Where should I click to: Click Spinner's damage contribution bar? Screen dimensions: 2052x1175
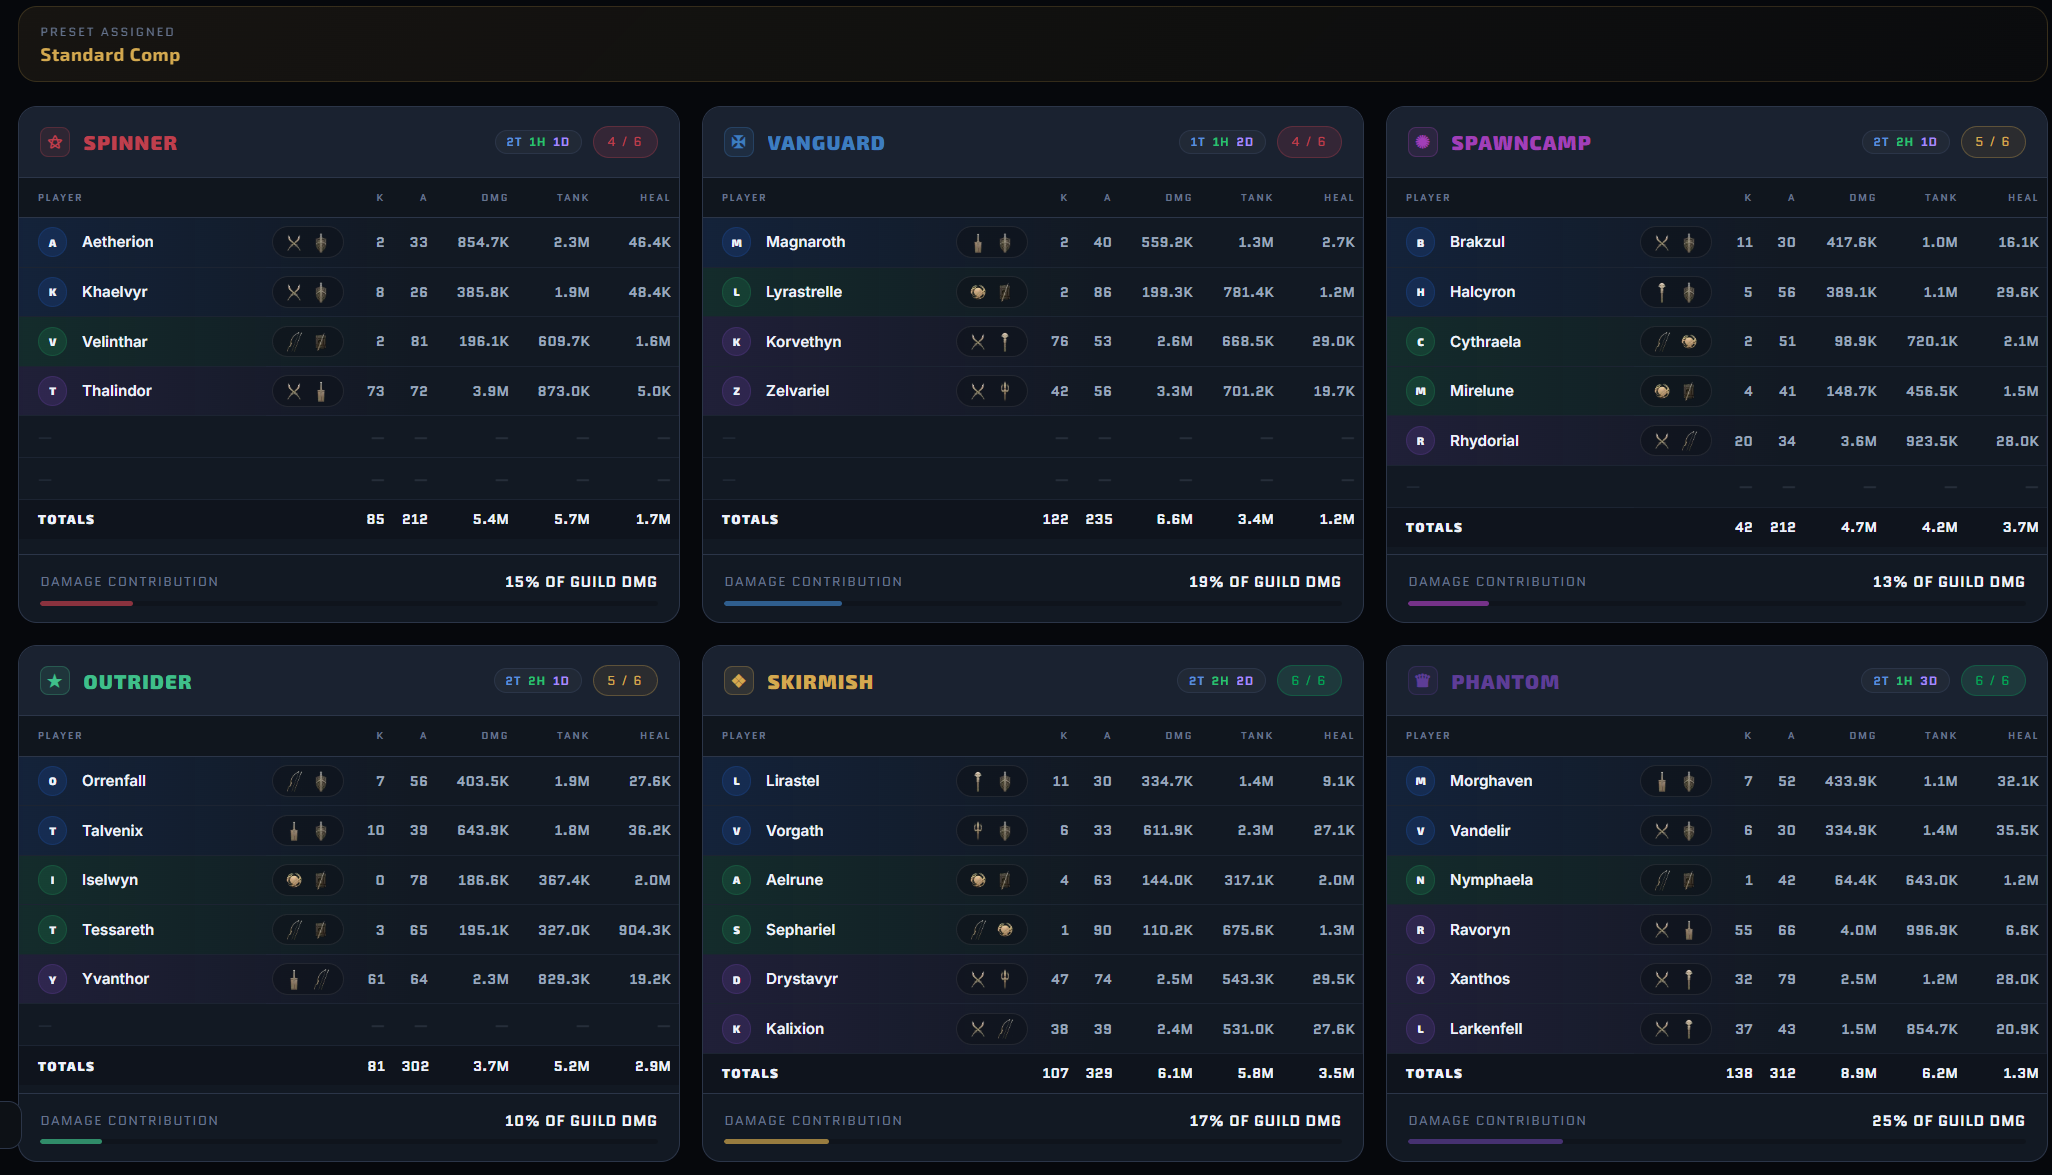pos(349,603)
